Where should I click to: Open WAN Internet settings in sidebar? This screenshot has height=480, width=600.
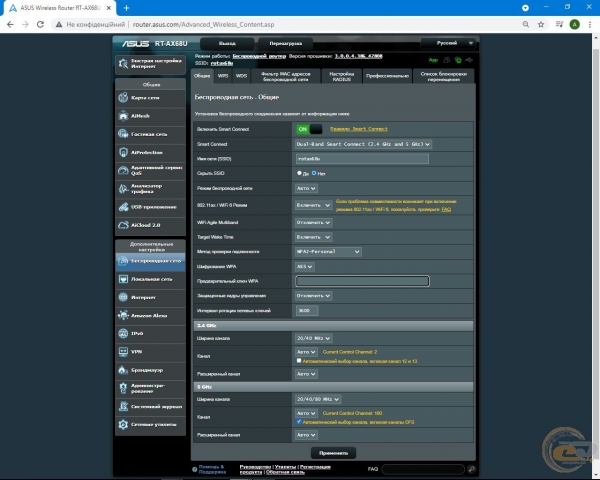[150, 297]
